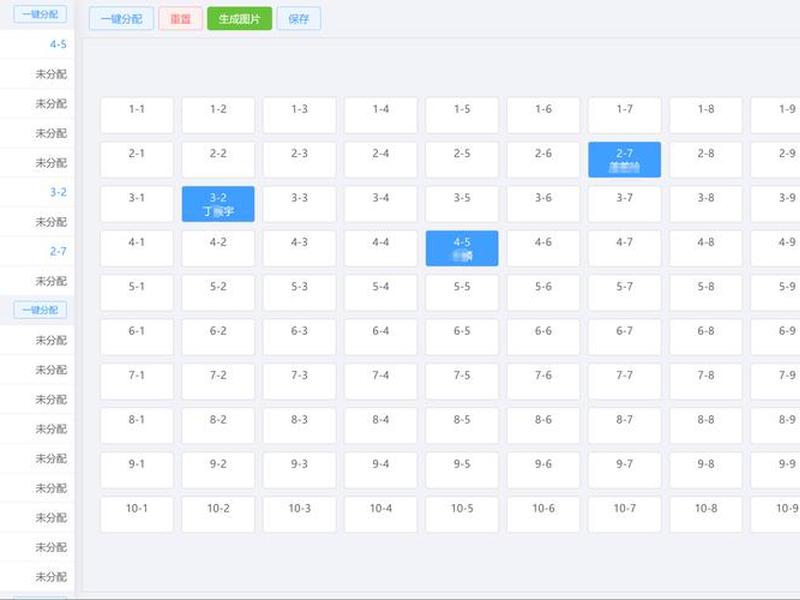Click the red 重置 reset button
800x600 pixels.
tap(181, 19)
